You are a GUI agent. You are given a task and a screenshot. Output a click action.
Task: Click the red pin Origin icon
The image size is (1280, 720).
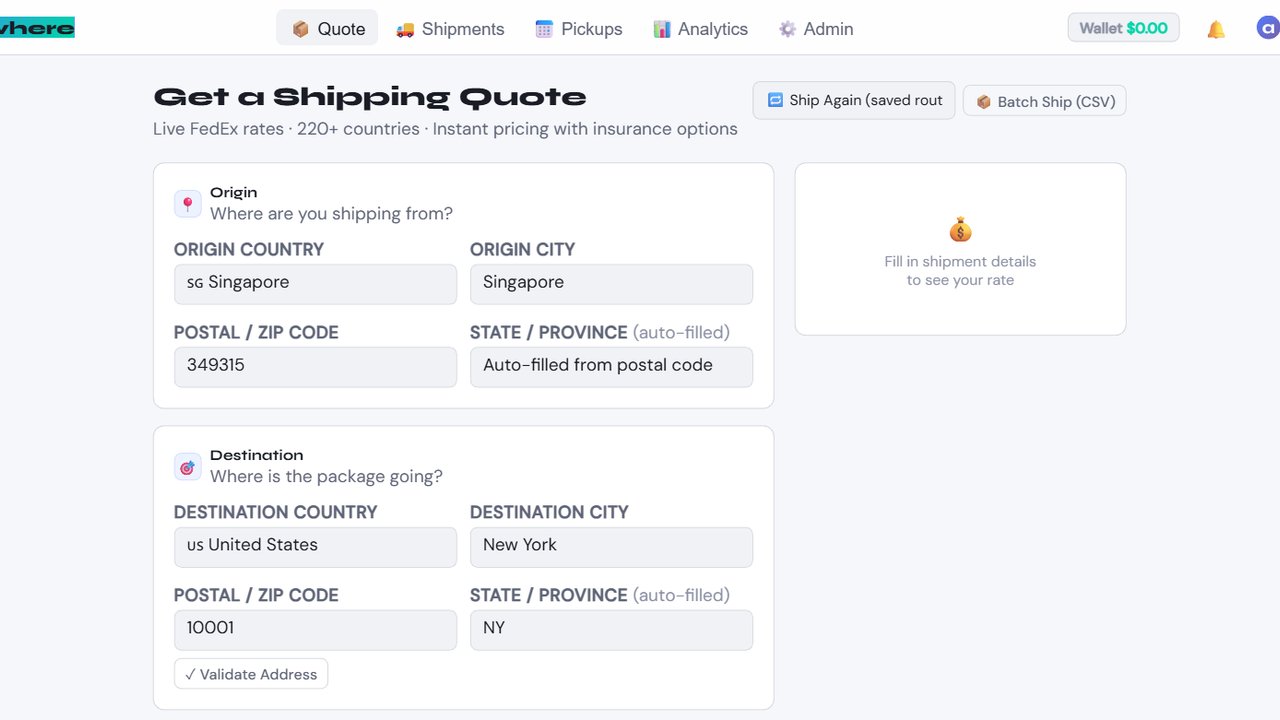[x=187, y=204]
